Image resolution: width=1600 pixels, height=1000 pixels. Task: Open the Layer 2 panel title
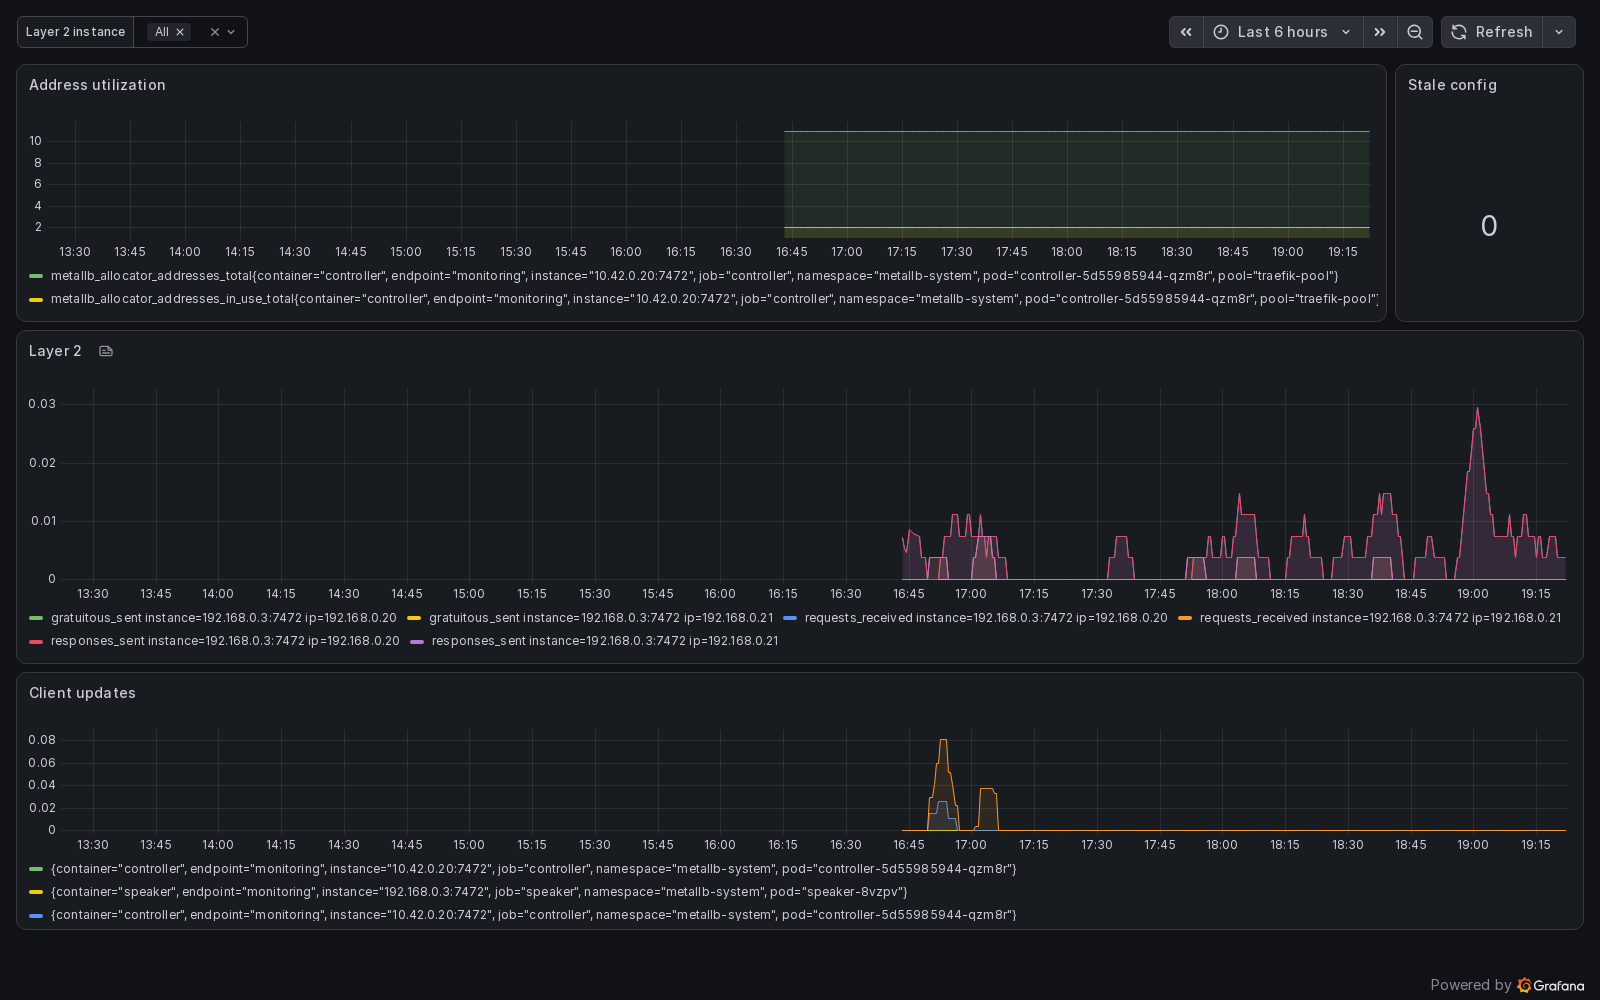click(x=55, y=351)
